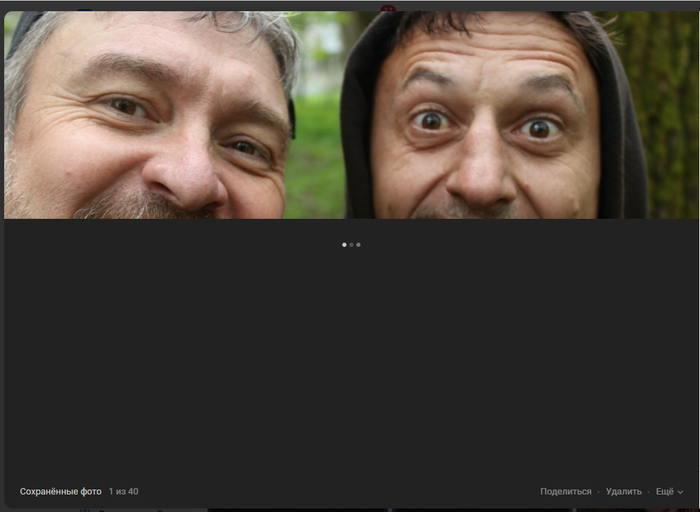Open the Сохранённые фото album link
Screen dimensions: 700x512
tap(60, 492)
